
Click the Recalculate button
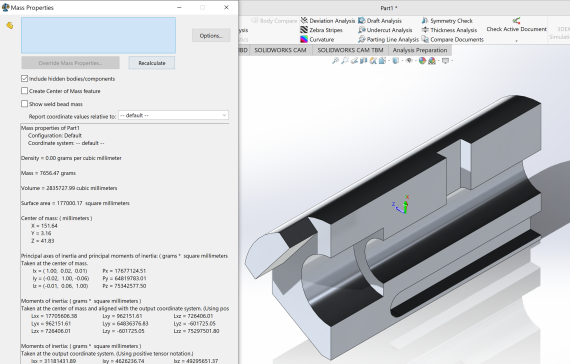(x=152, y=63)
